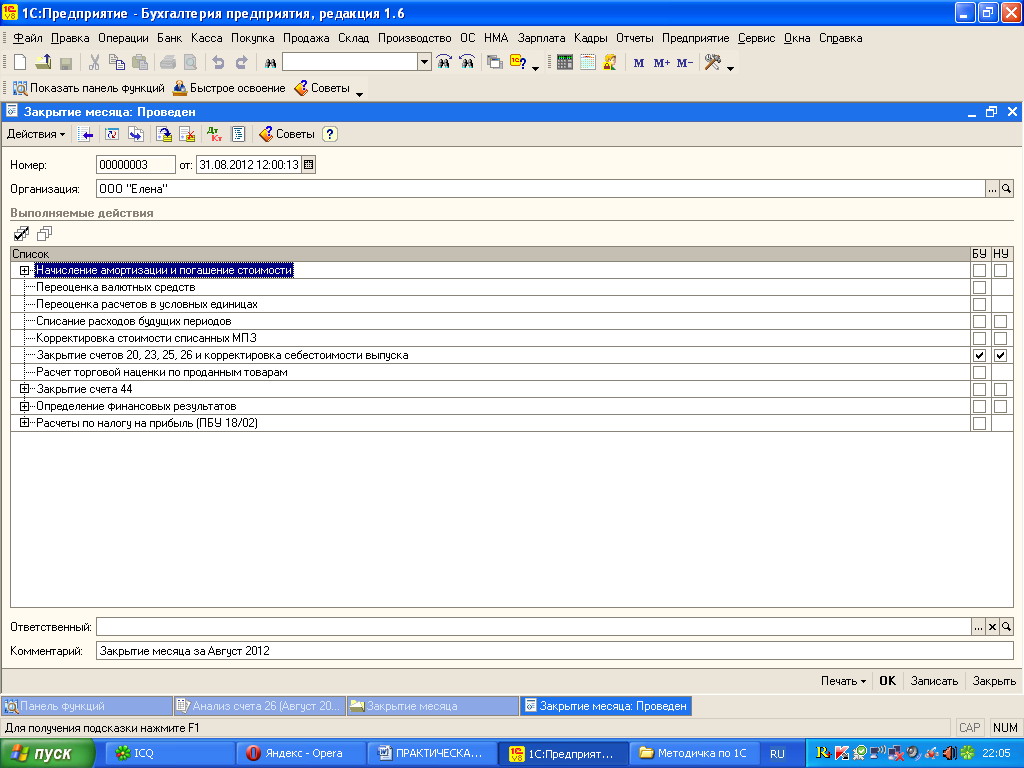
Task: Click the Copy icon in main toolbar
Action: coord(117,63)
